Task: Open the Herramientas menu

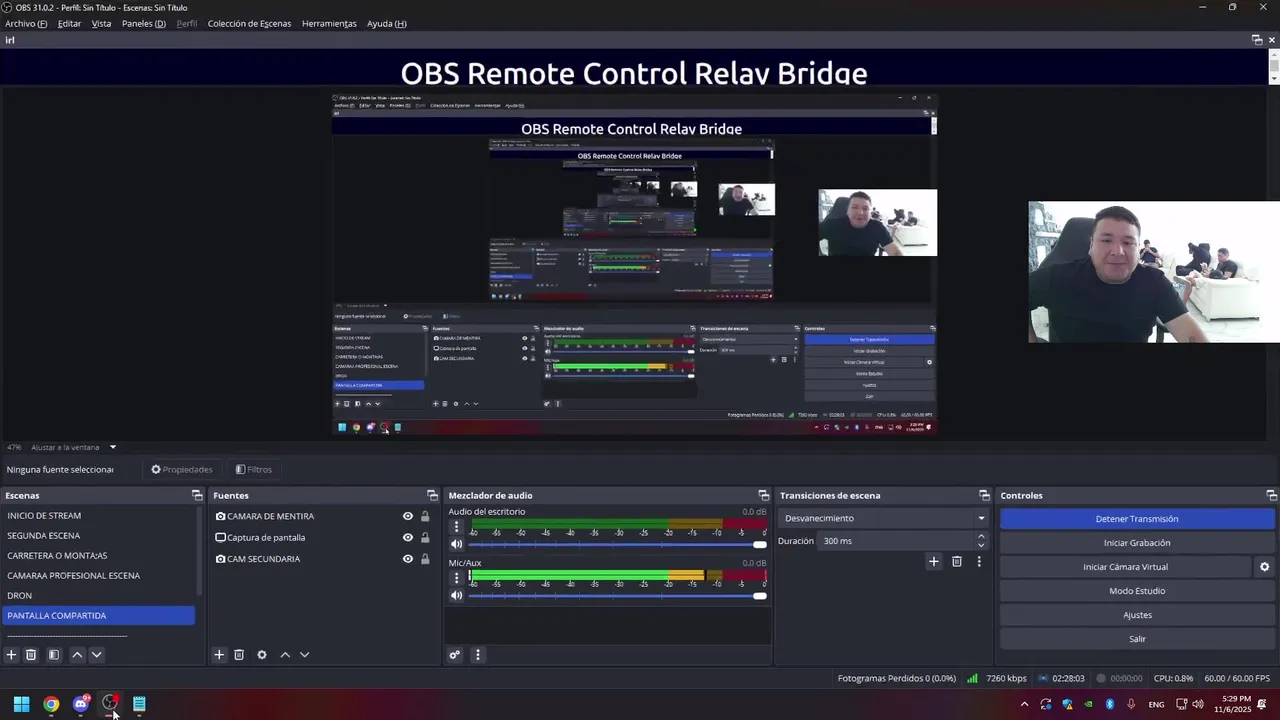Action: pyautogui.click(x=329, y=23)
